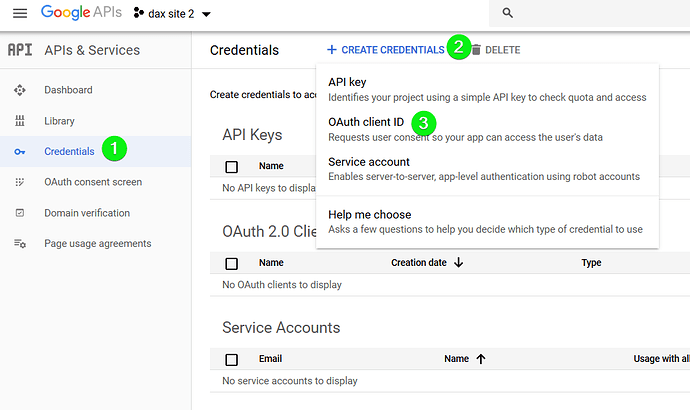Open Page usage agreements
This screenshot has width=690, height=410.
(x=98, y=243)
